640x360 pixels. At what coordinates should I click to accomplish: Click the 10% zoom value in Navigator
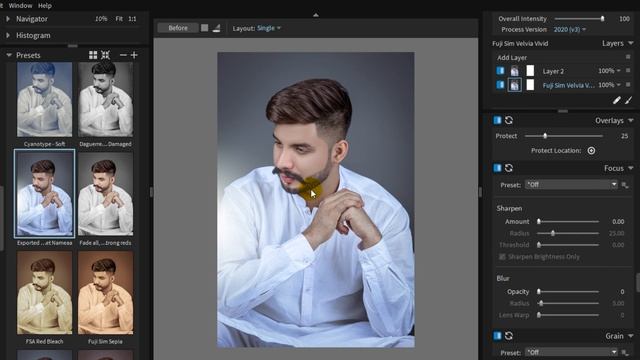coord(101,19)
